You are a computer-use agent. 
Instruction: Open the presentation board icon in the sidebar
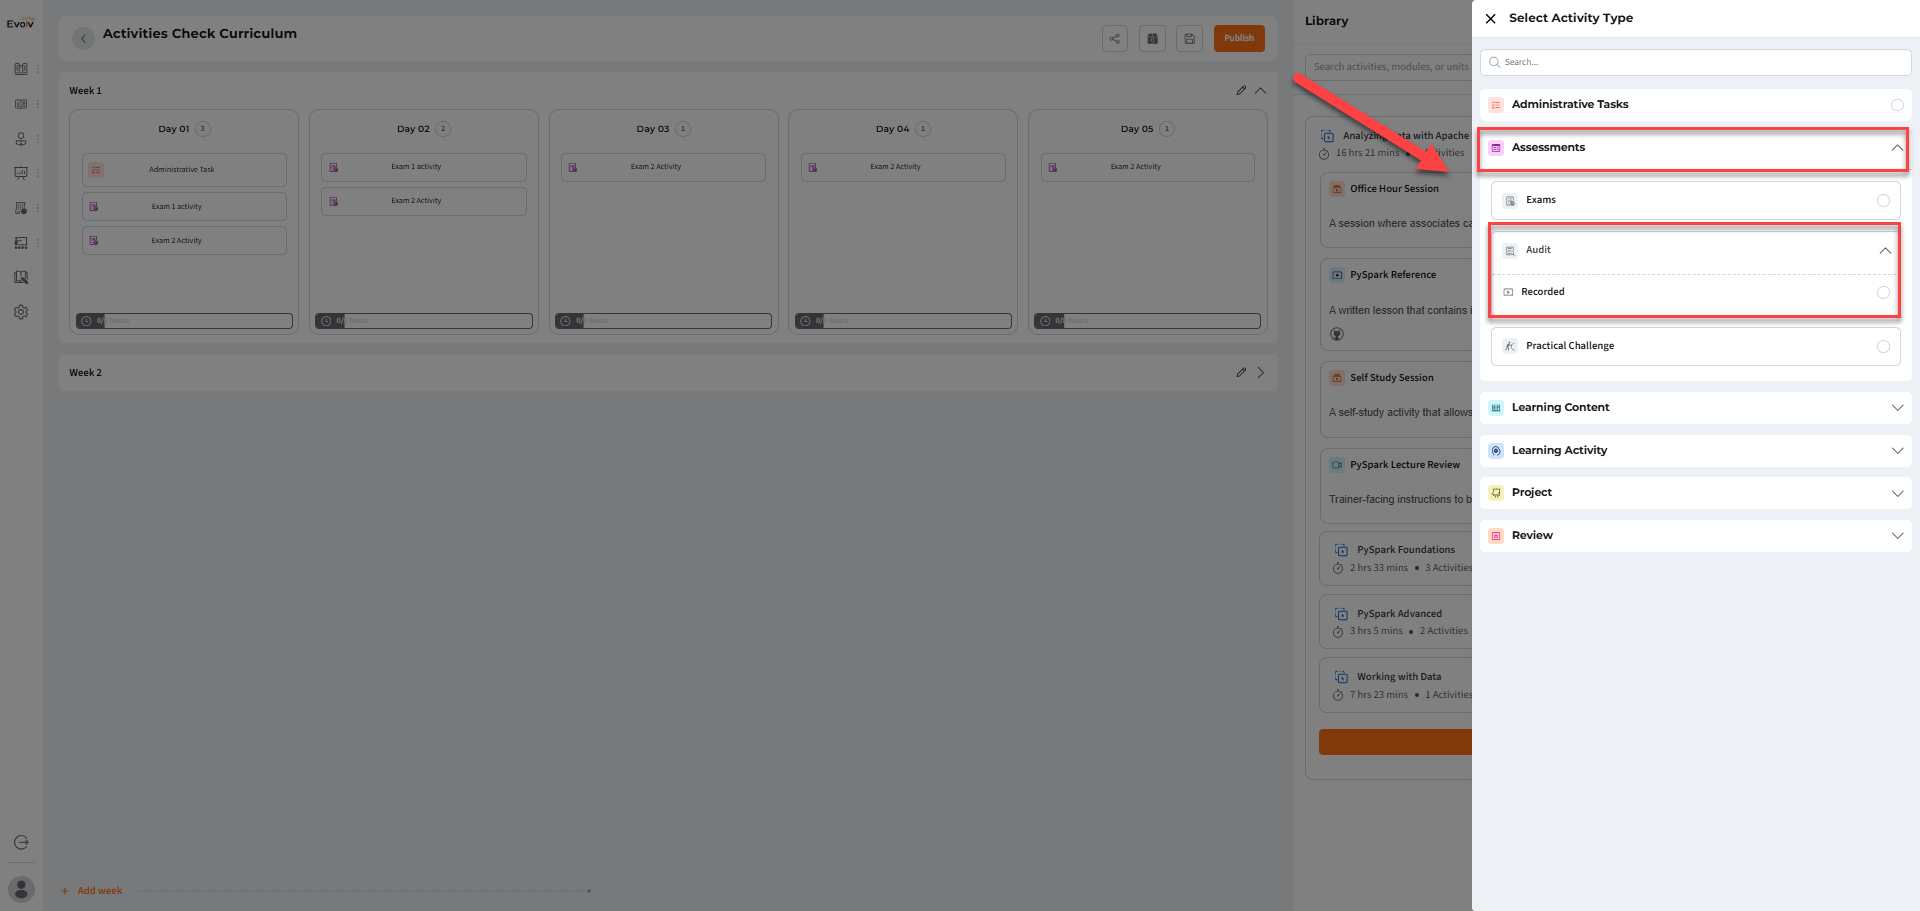[21, 173]
